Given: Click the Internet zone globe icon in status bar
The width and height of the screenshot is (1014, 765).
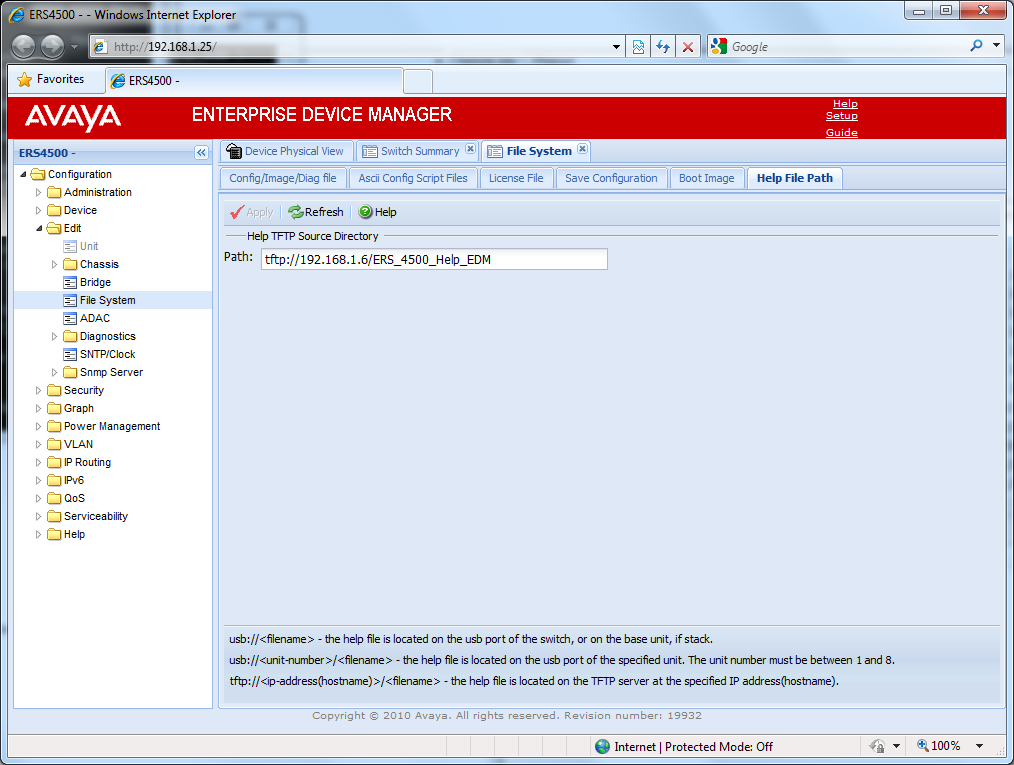Looking at the screenshot, I should pyautogui.click(x=602, y=746).
